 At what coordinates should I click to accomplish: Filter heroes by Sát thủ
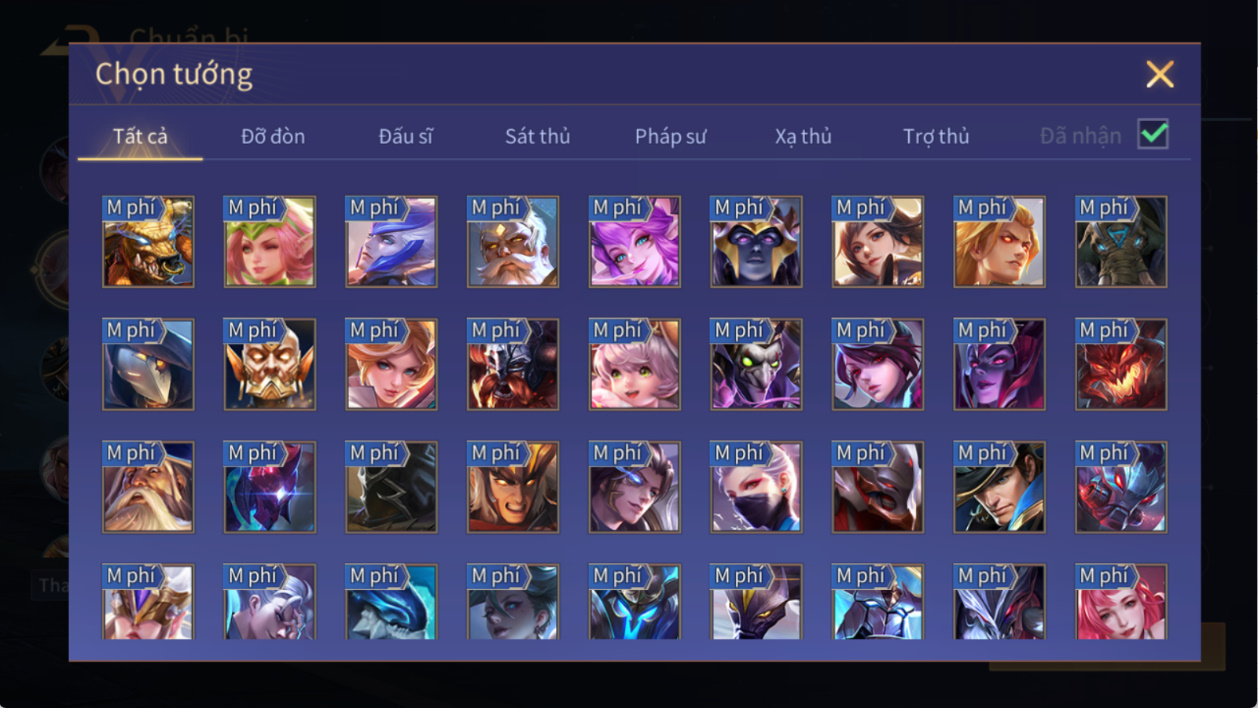537,136
